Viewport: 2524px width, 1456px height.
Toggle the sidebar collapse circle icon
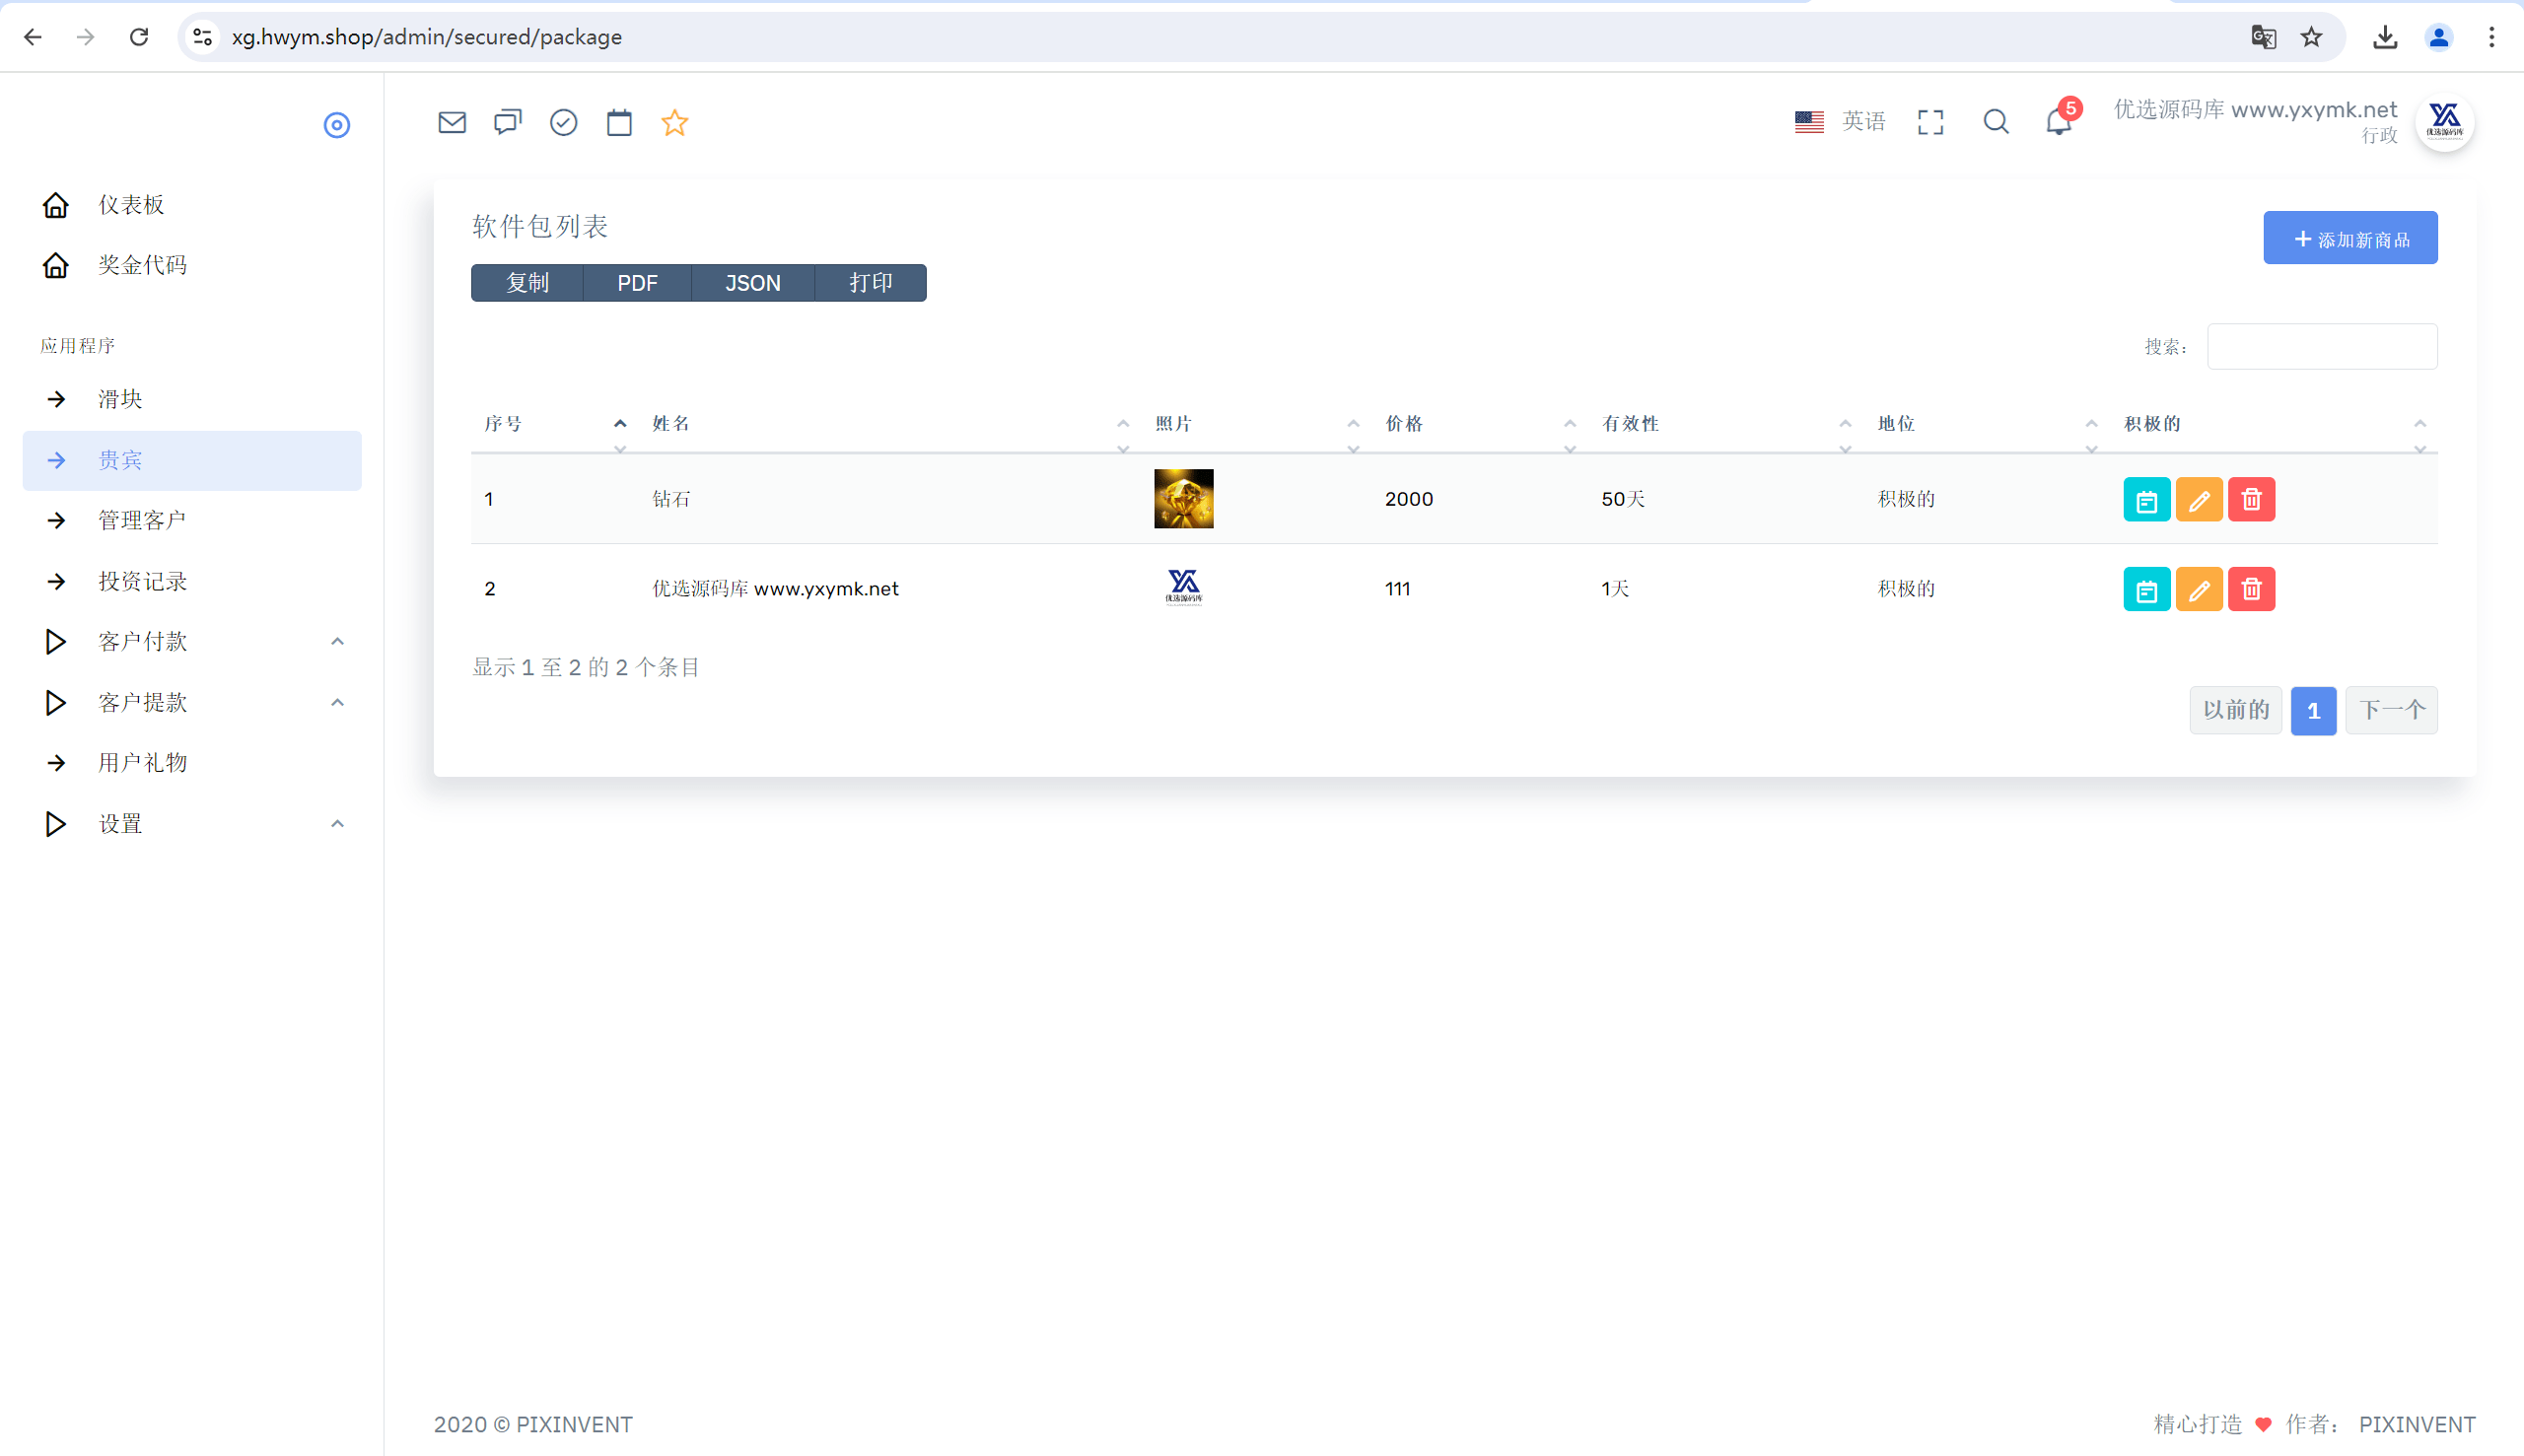(x=337, y=125)
